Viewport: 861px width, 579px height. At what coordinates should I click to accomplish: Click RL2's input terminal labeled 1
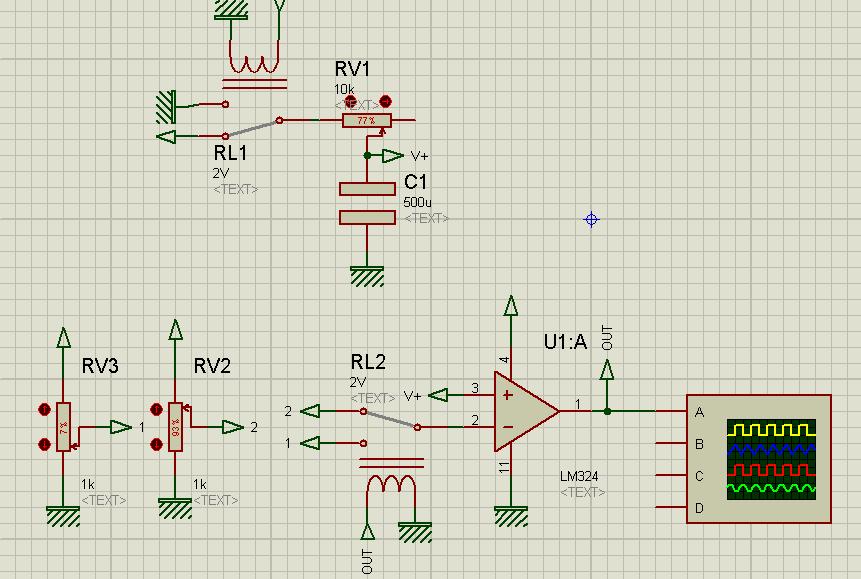[310, 443]
